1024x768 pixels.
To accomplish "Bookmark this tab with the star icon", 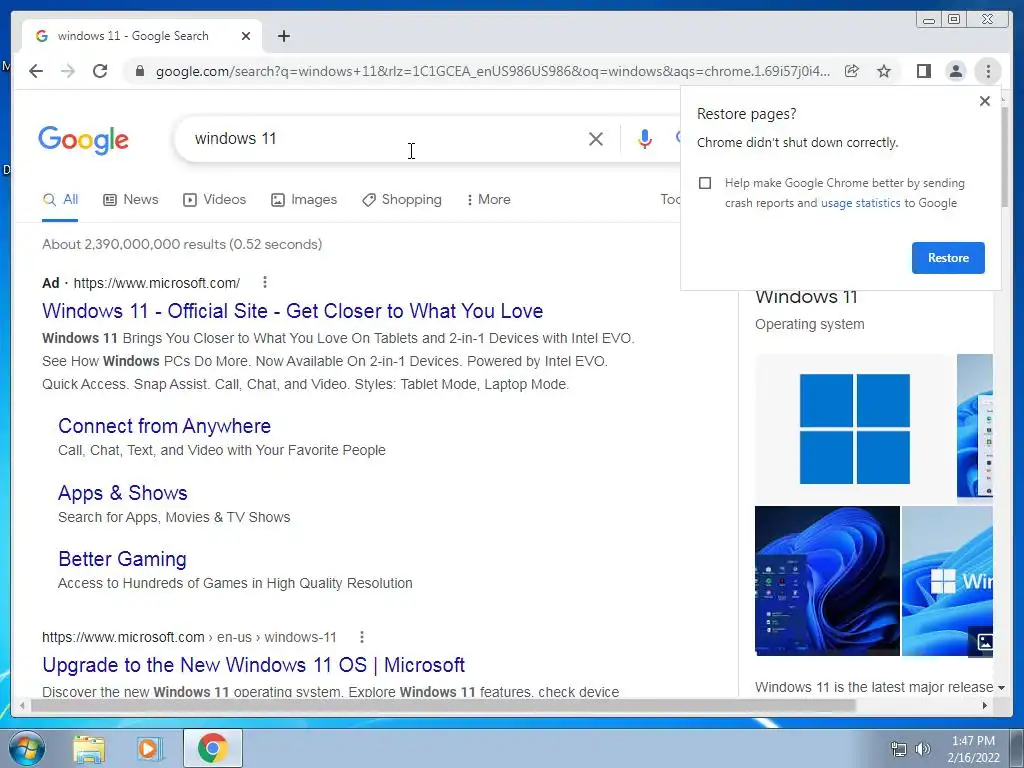I will (884, 71).
